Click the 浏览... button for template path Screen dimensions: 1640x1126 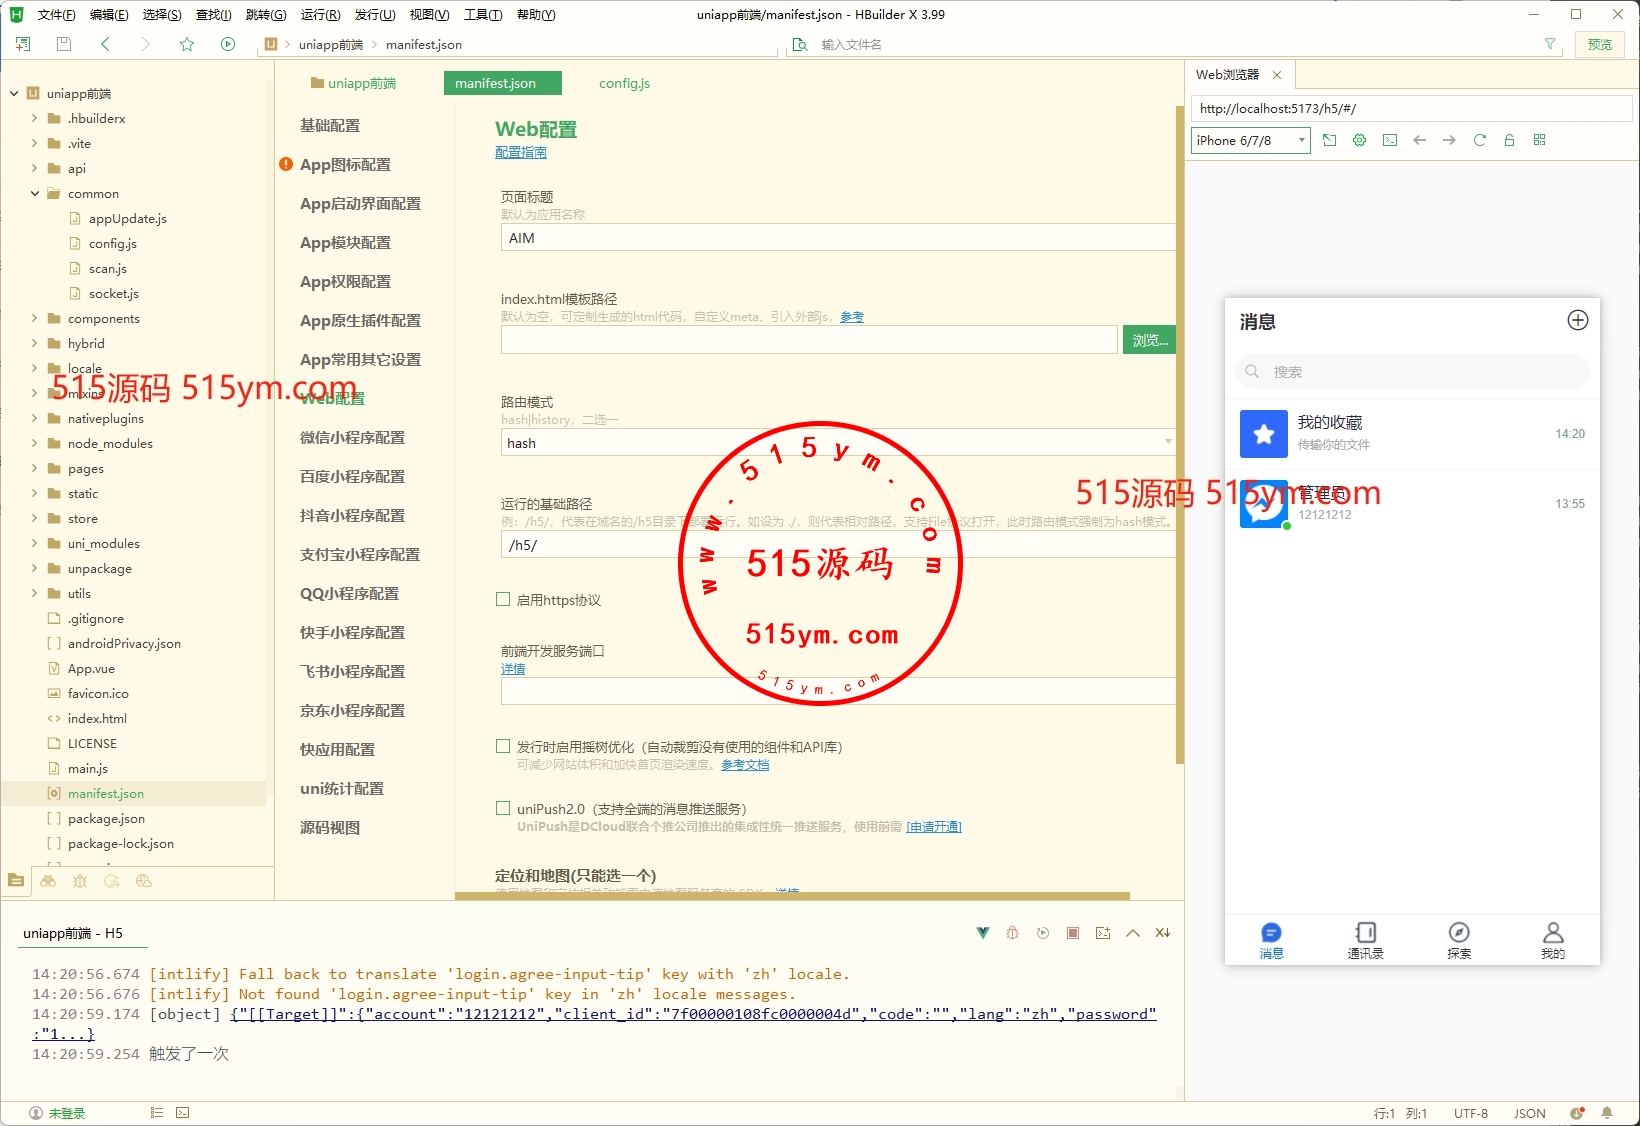[x=1149, y=340]
